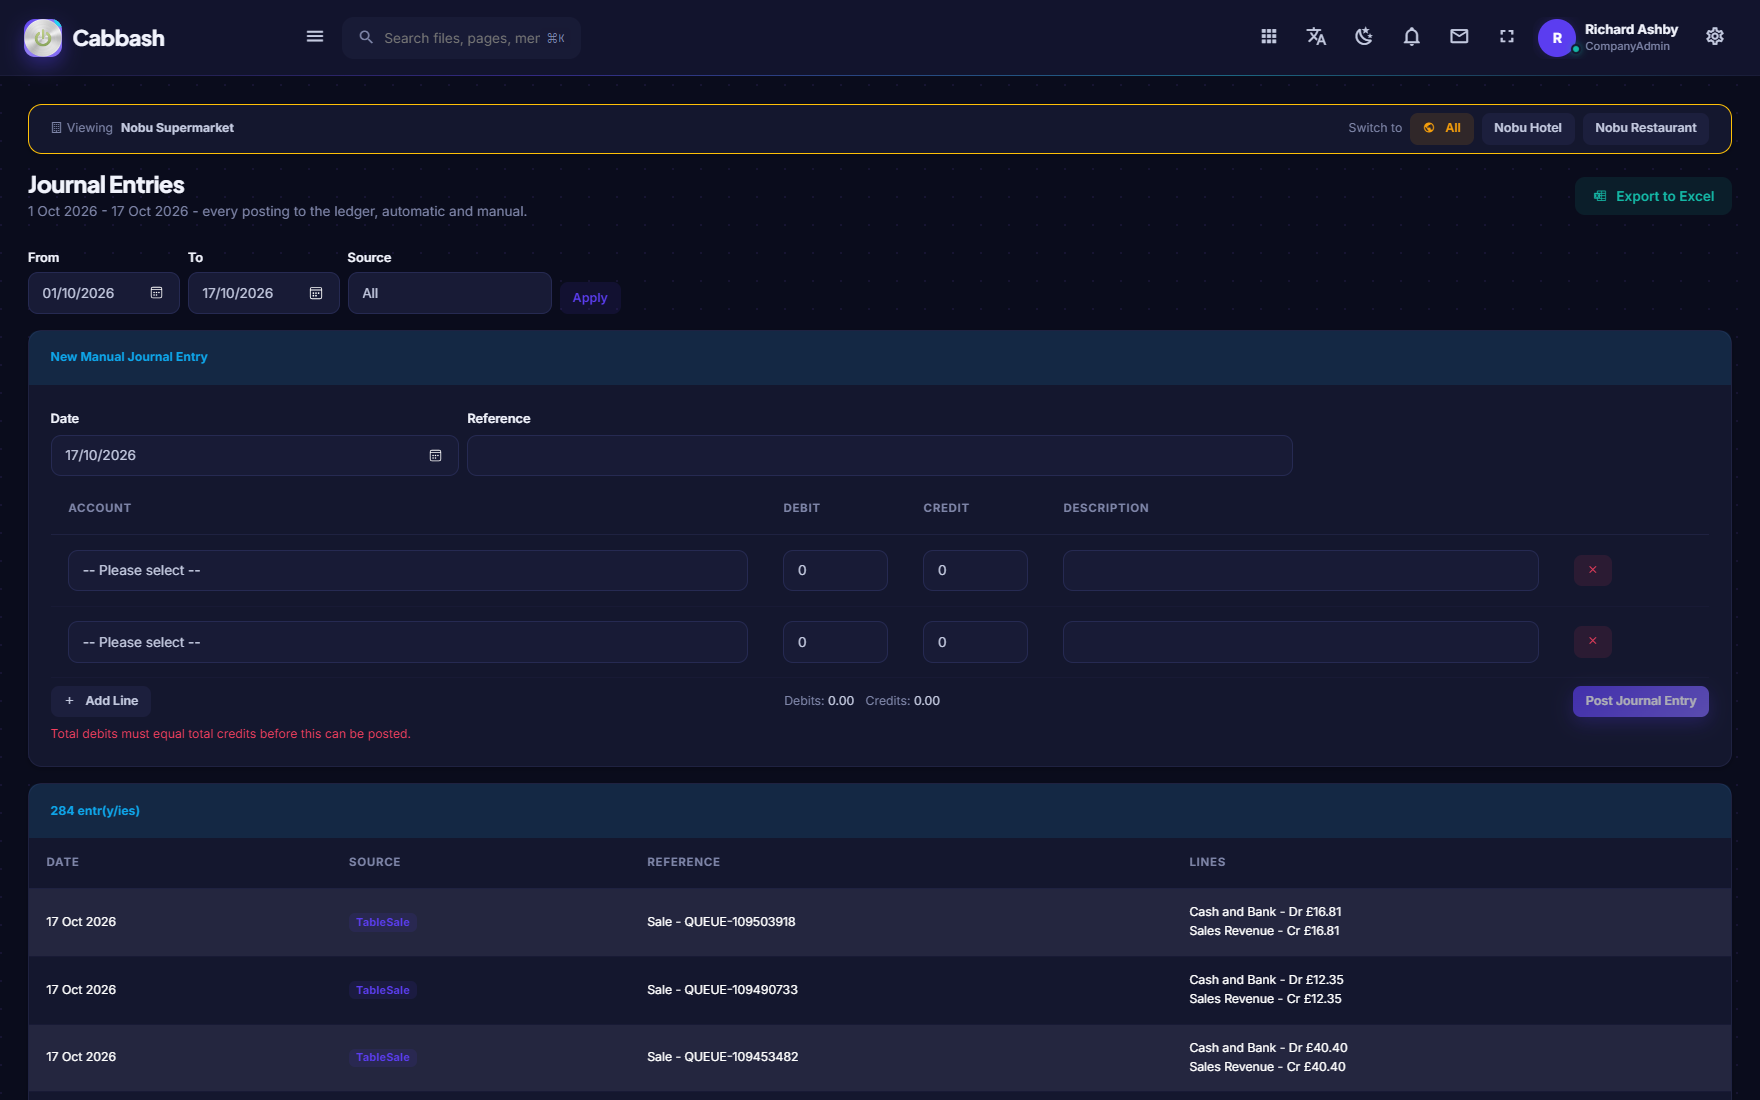
Task: Apply the date filter
Action: [x=590, y=298]
